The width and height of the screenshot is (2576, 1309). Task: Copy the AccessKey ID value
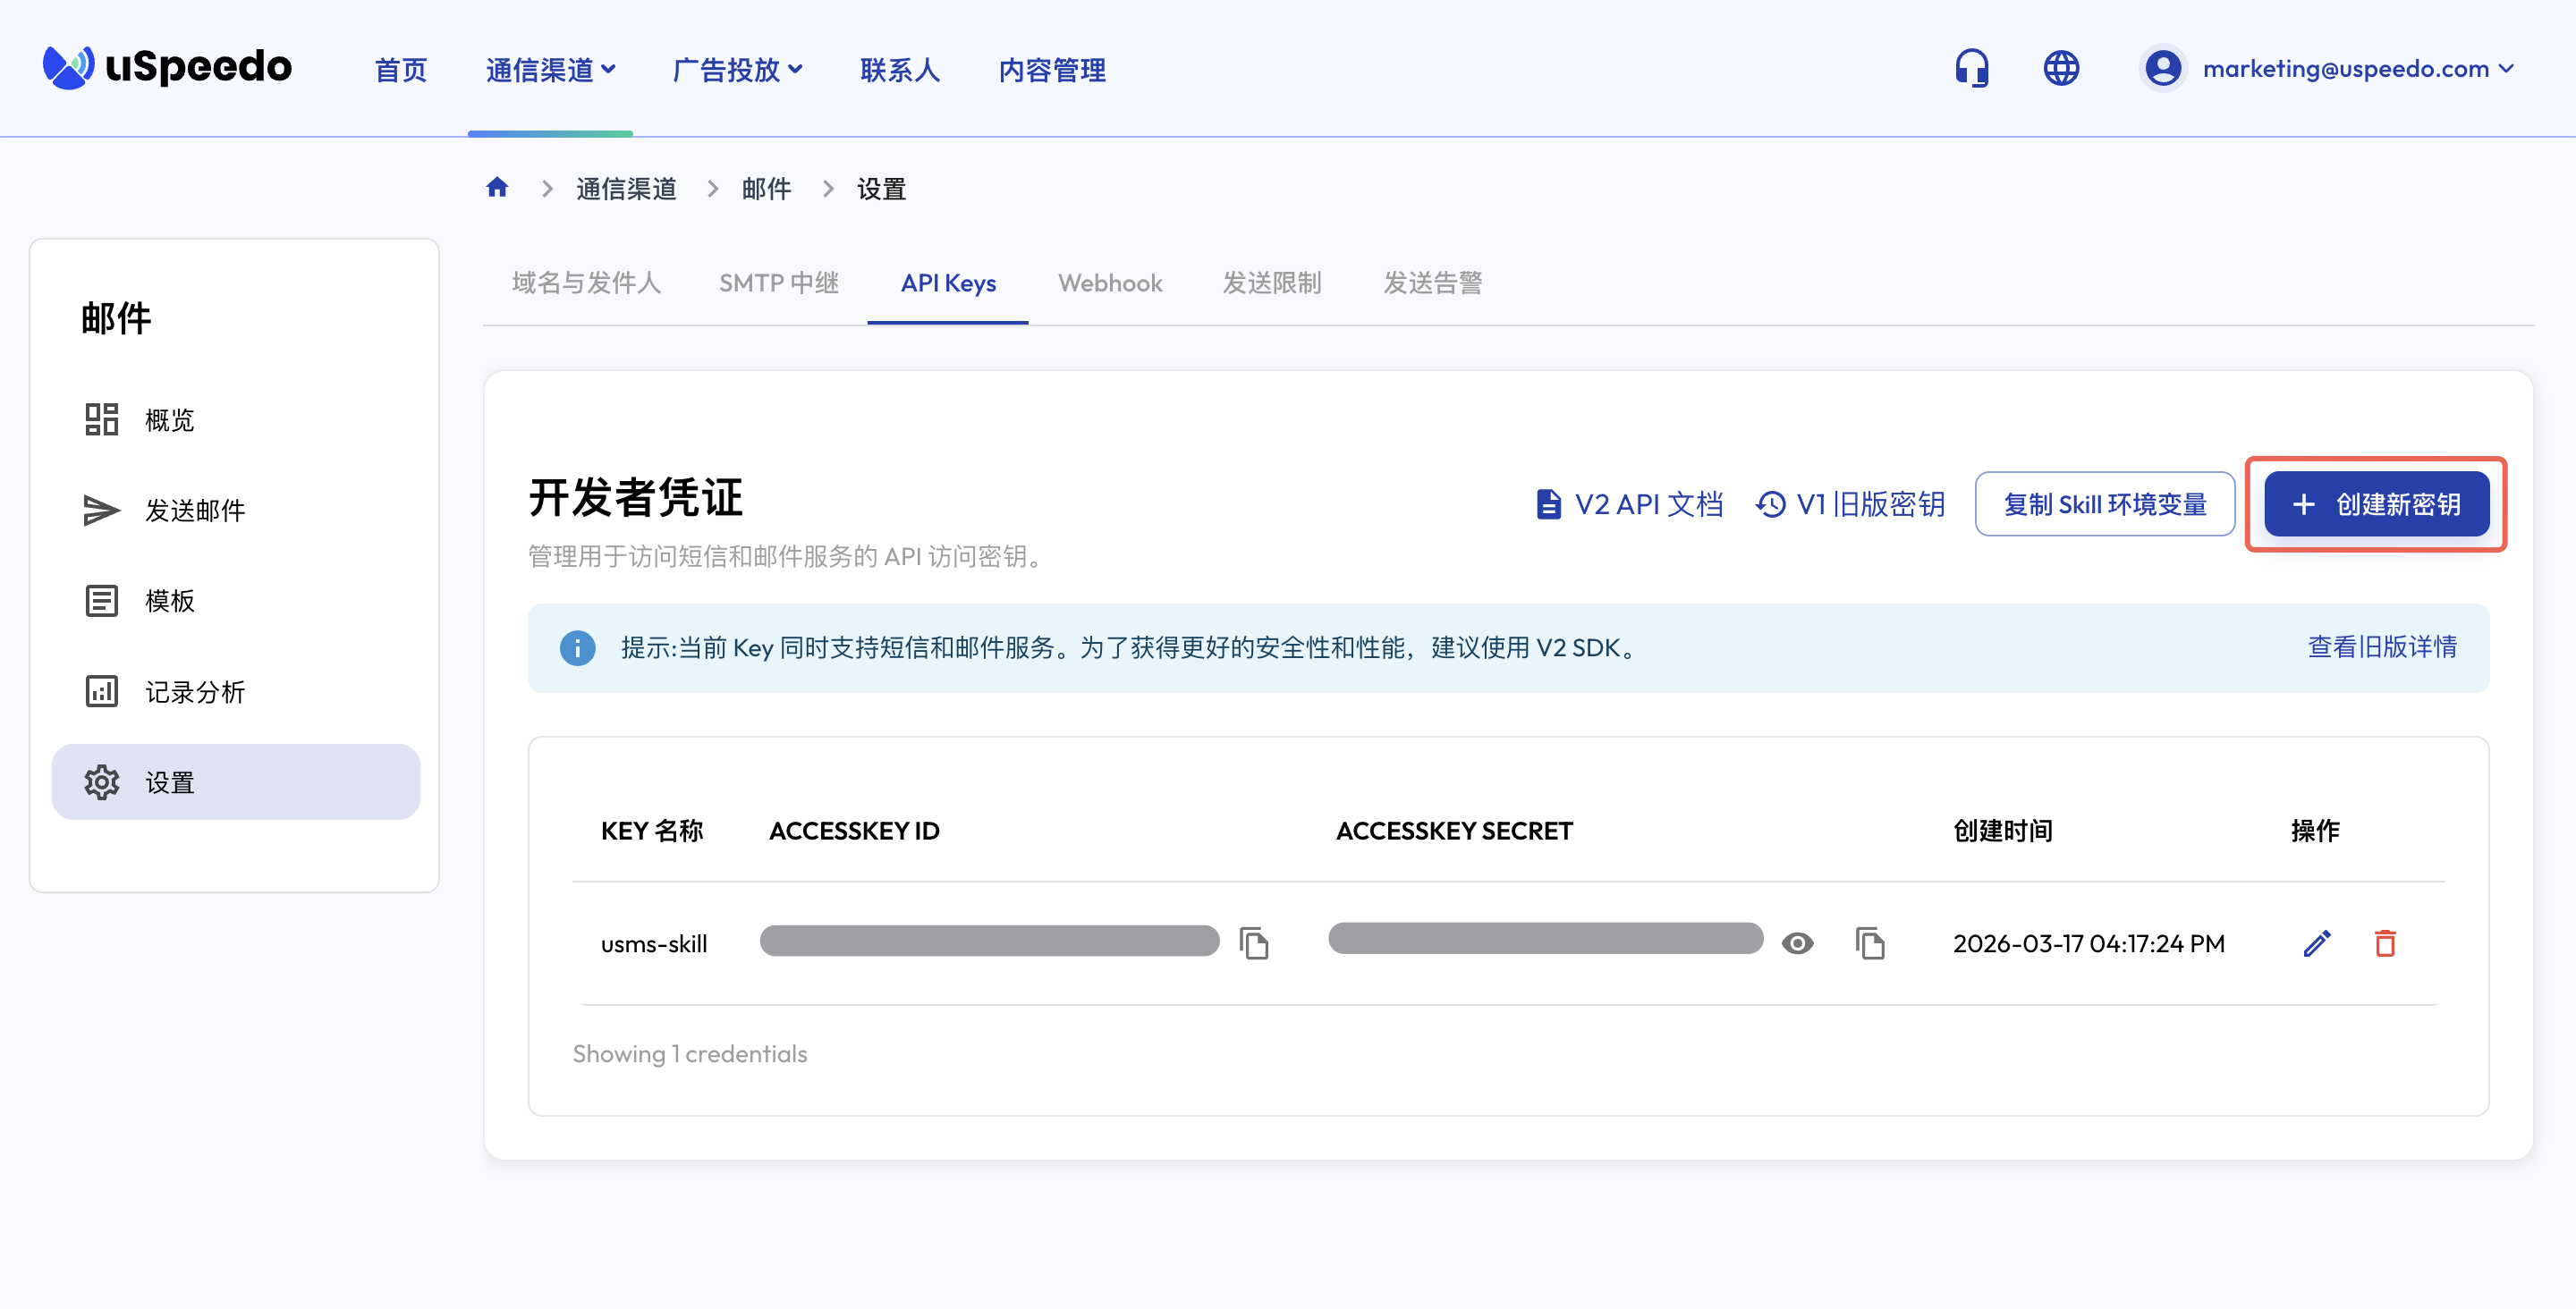tap(1254, 943)
